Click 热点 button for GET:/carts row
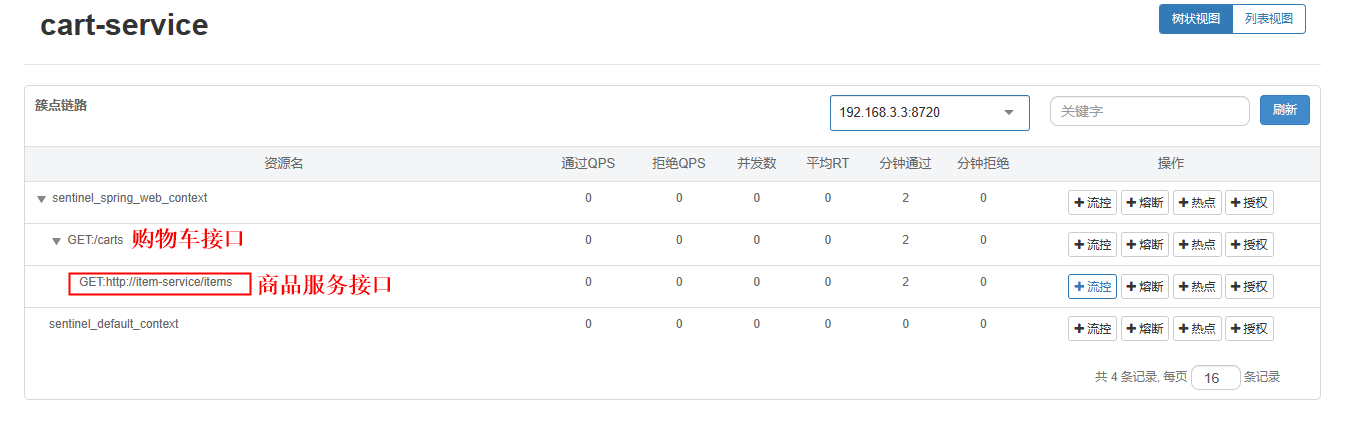Viewport: 1348px width, 437px height. click(1196, 245)
